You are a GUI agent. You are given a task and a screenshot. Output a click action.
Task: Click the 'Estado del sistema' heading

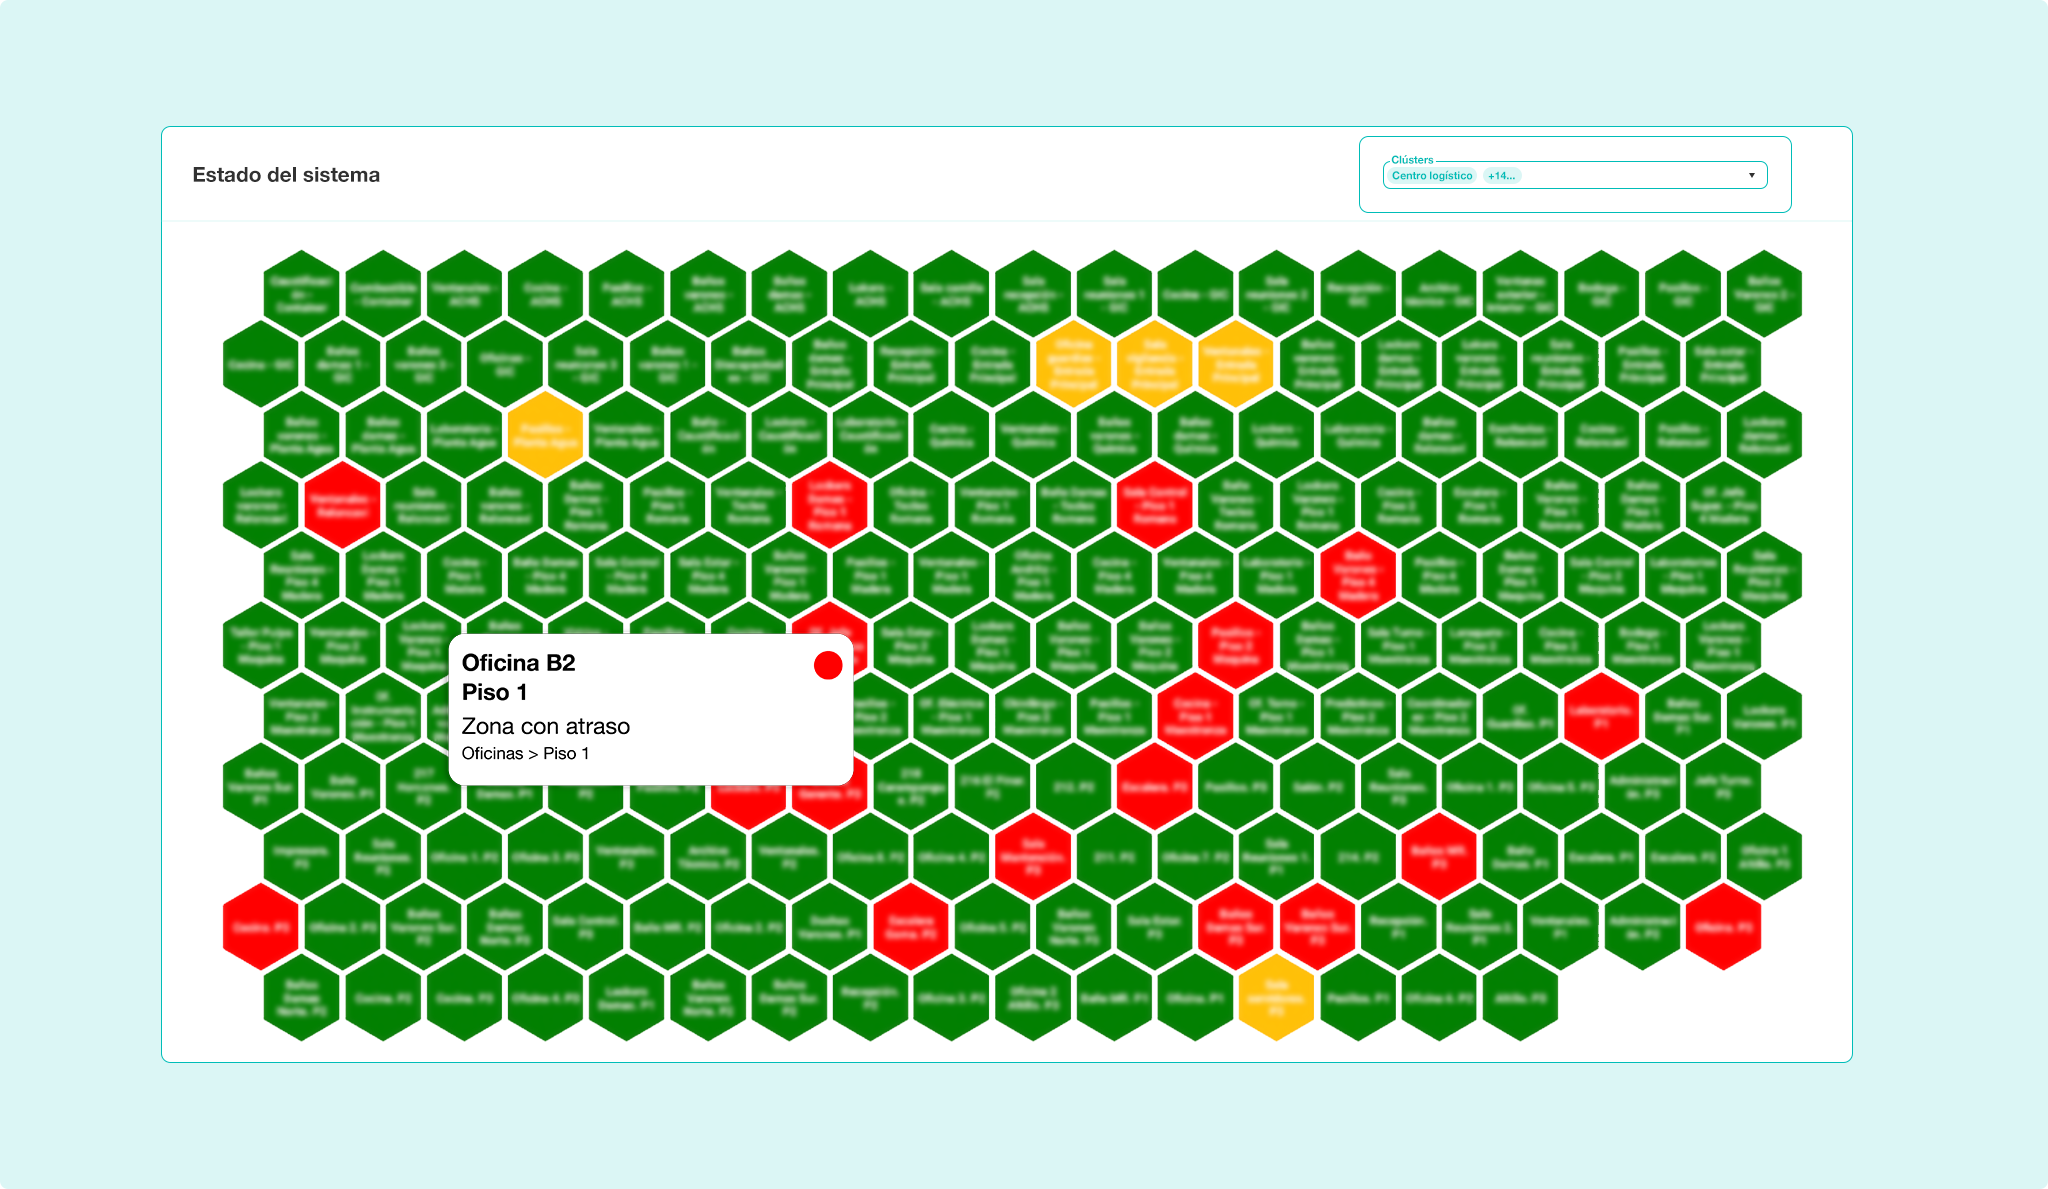[286, 175]
